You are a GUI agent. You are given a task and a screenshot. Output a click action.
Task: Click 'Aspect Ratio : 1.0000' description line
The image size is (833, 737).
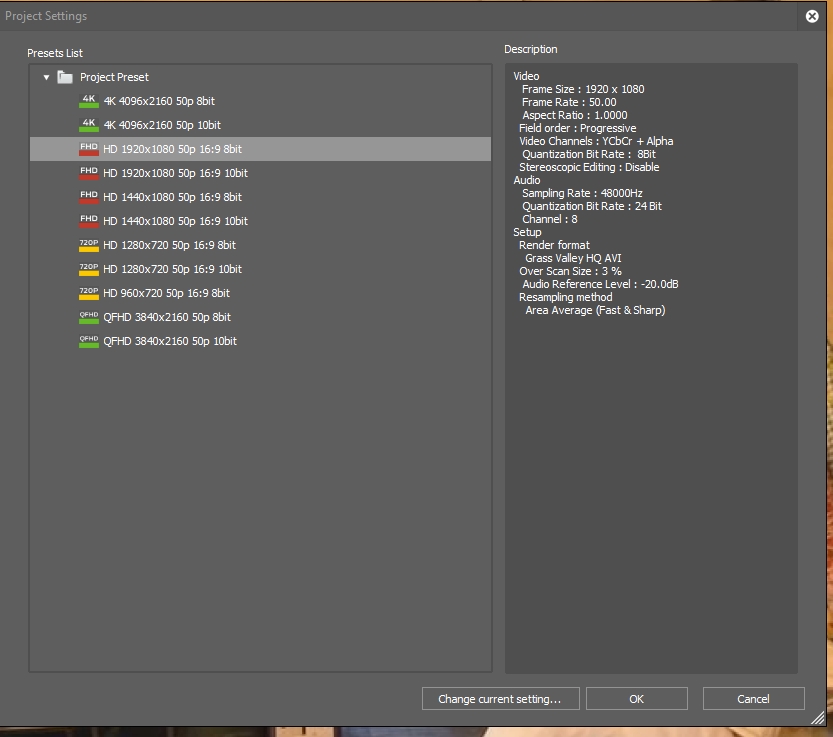click(574, 115)
